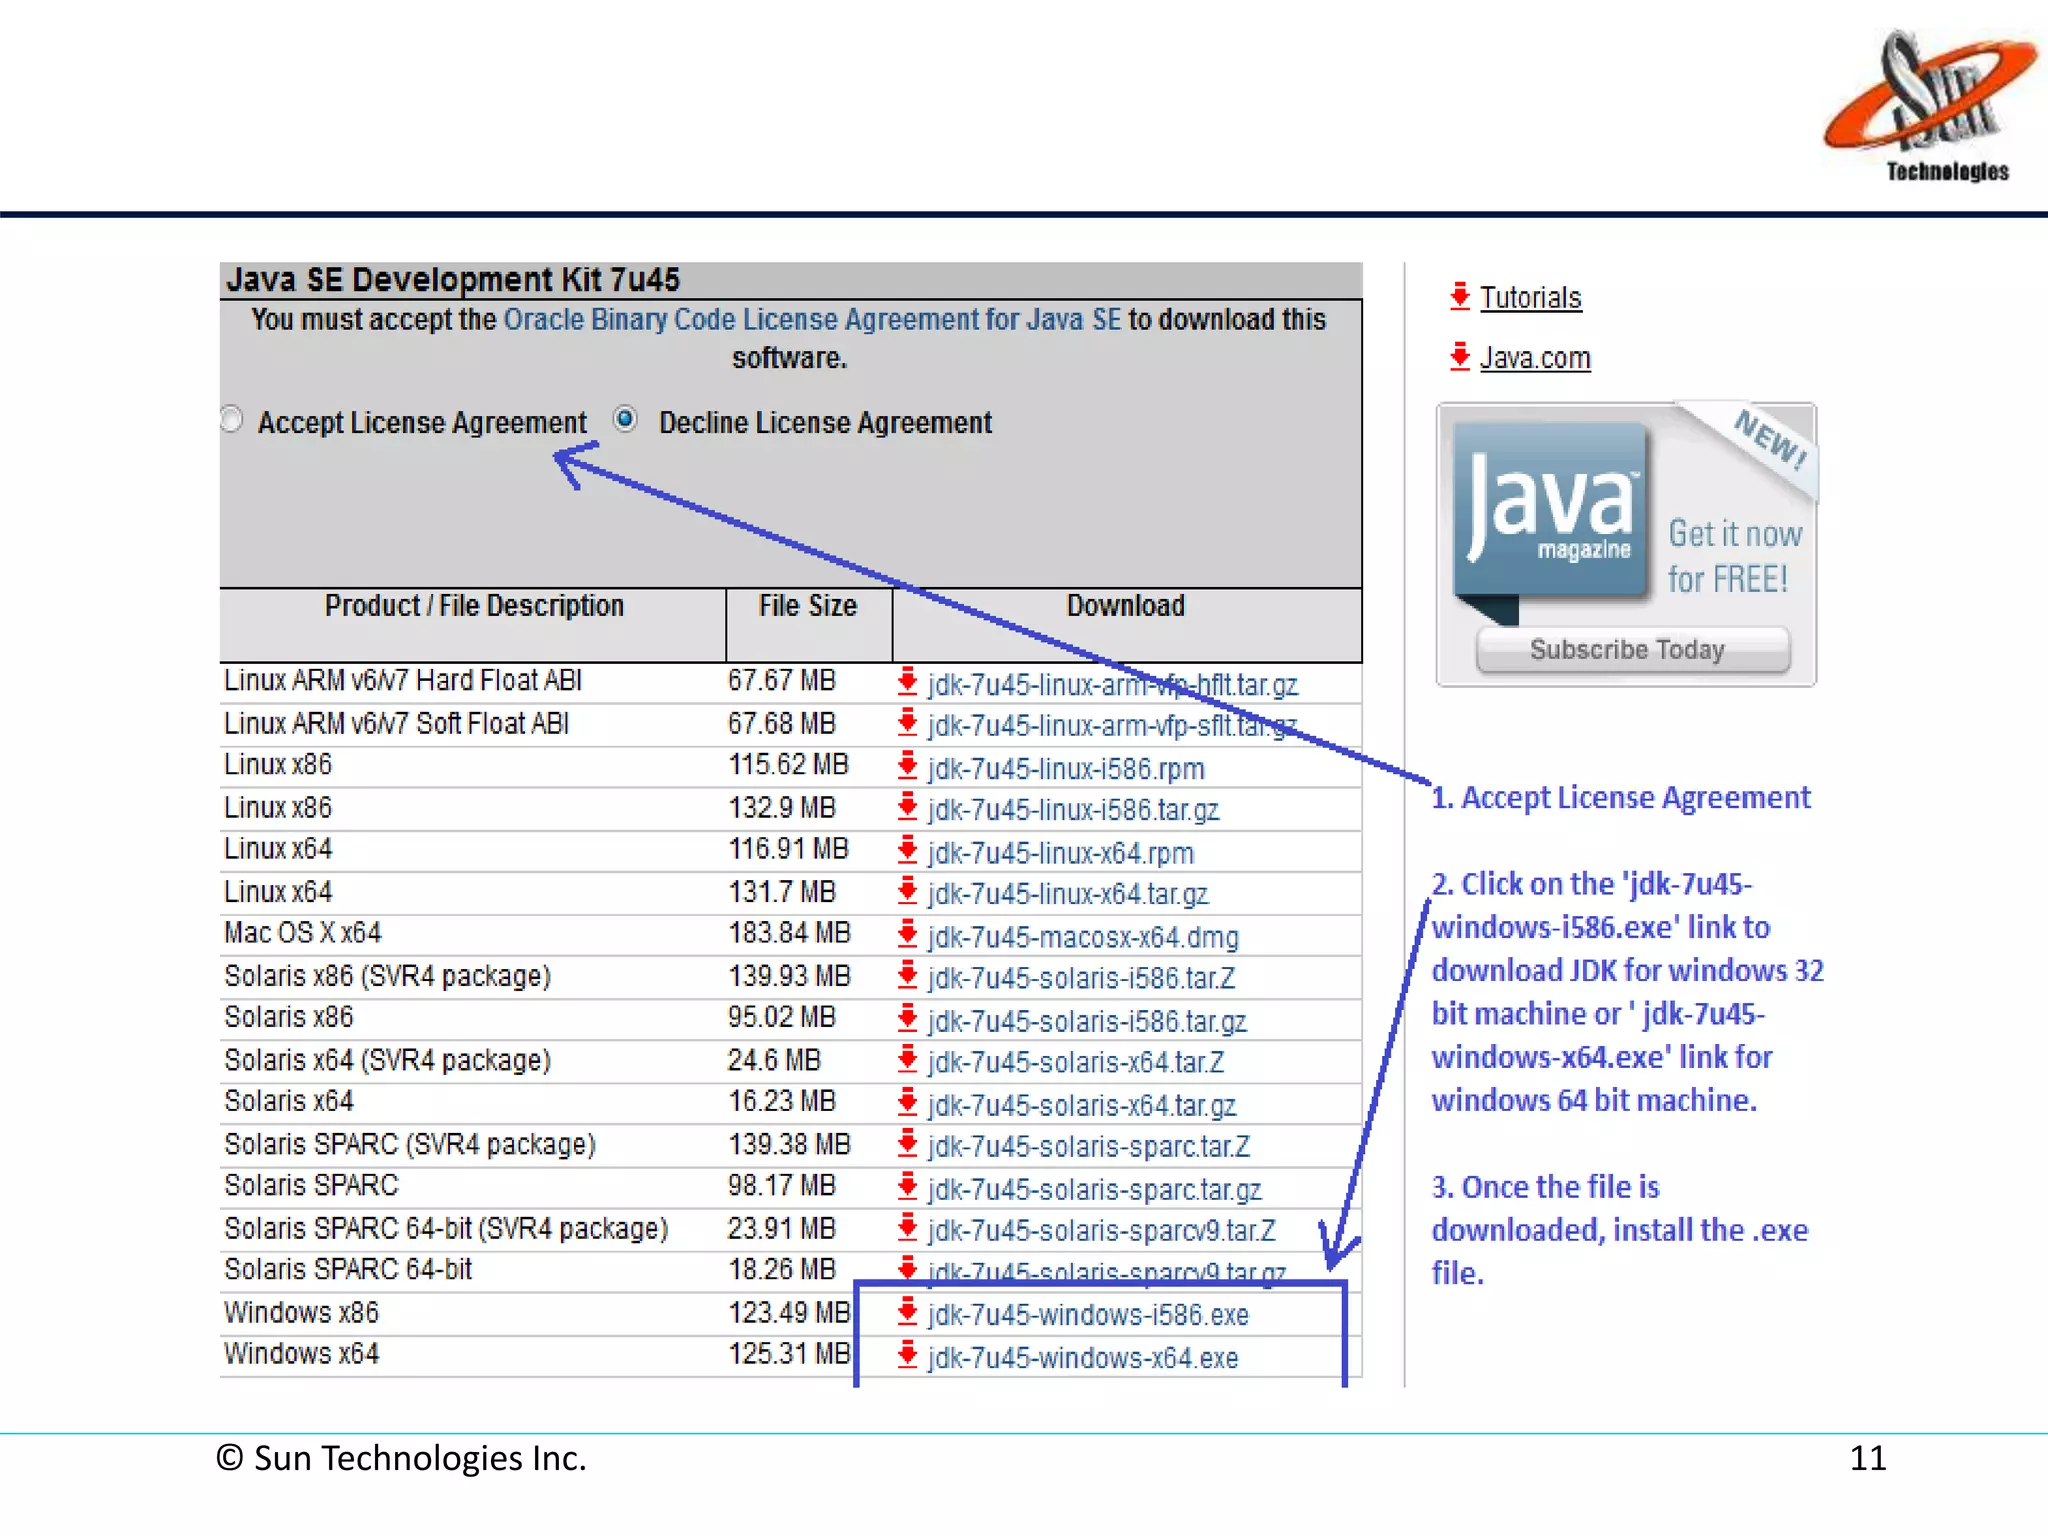Viewport: 2048px width, 1536px height.
Task: Open the Java.com link
Action: click(1535, 358)
